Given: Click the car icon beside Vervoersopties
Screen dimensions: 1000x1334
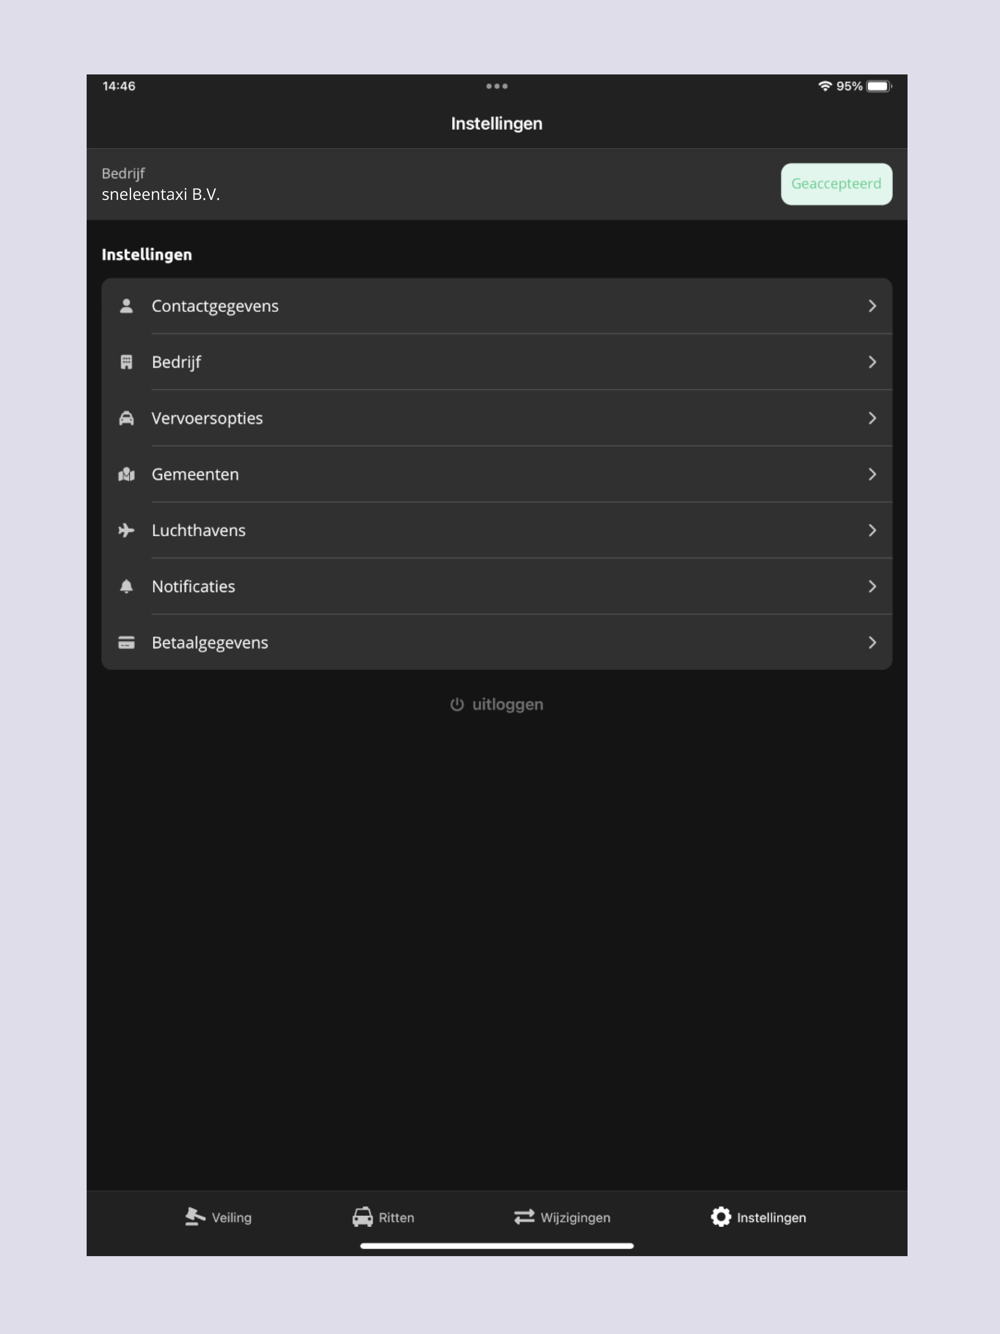Looking at the screenshot, I should coord(126,418).
